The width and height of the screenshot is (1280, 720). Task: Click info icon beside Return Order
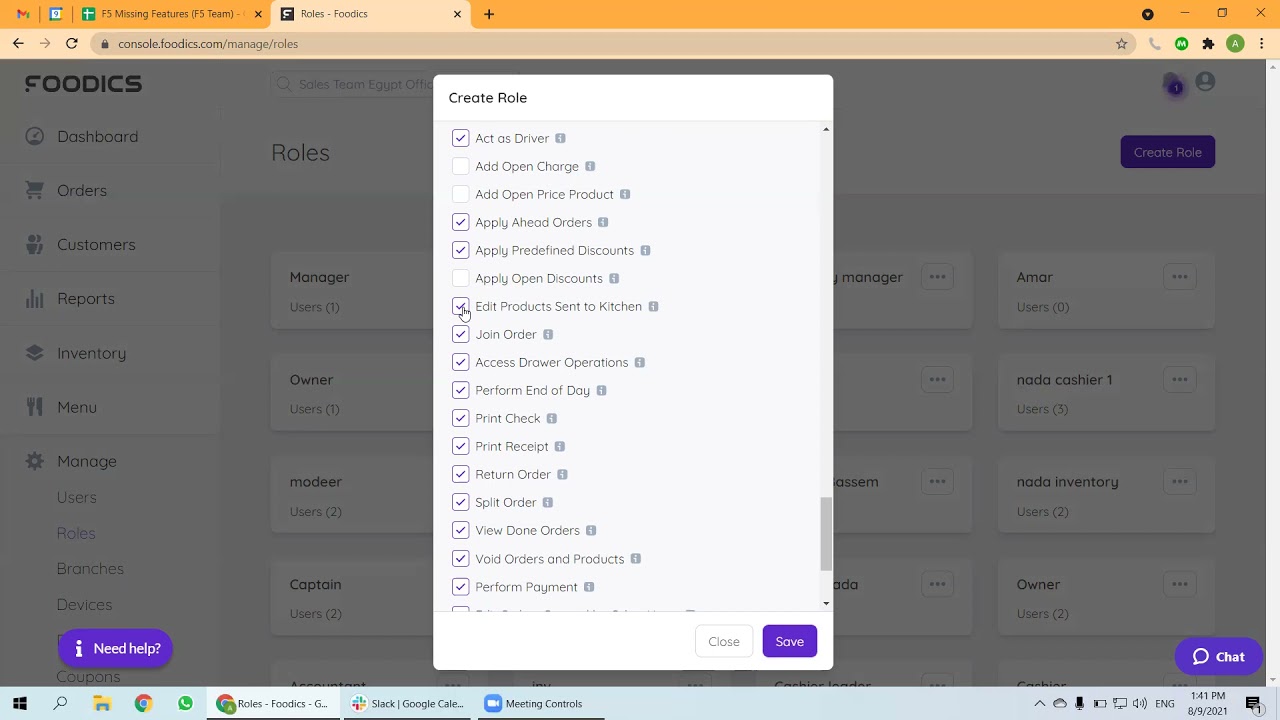[x=562, y=474]
